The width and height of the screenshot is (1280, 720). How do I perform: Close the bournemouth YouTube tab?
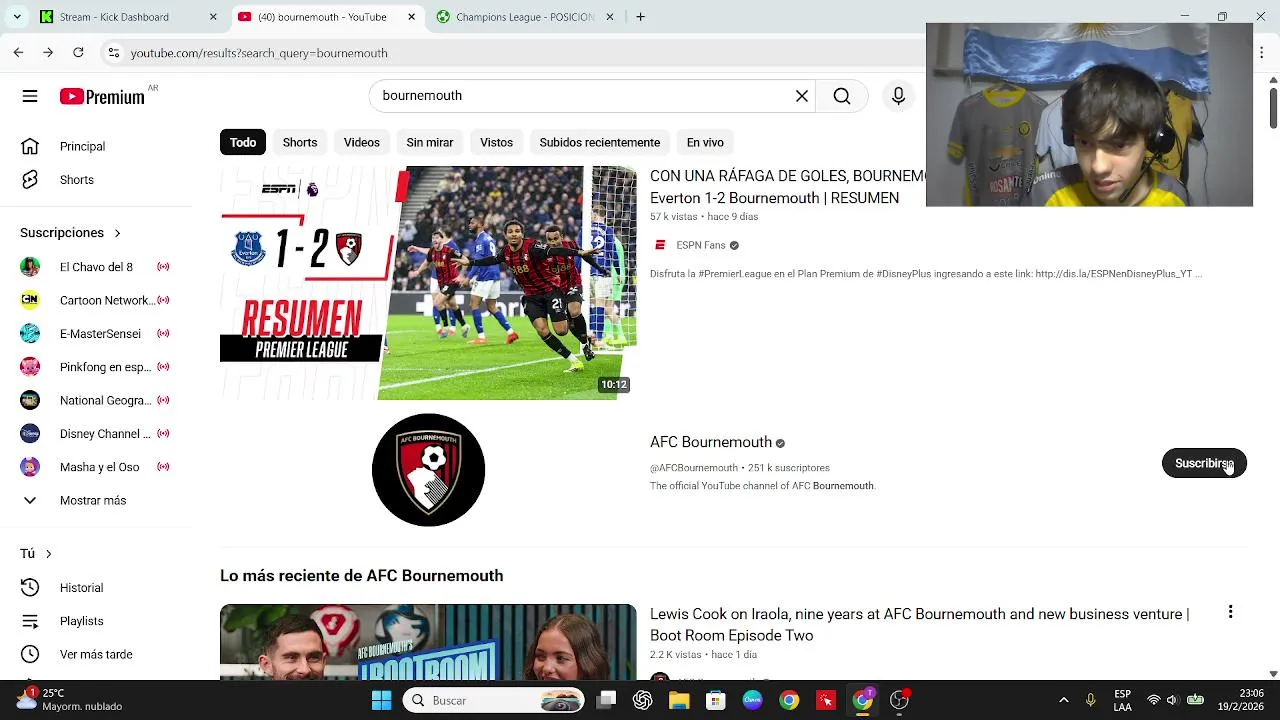[411, 17]
